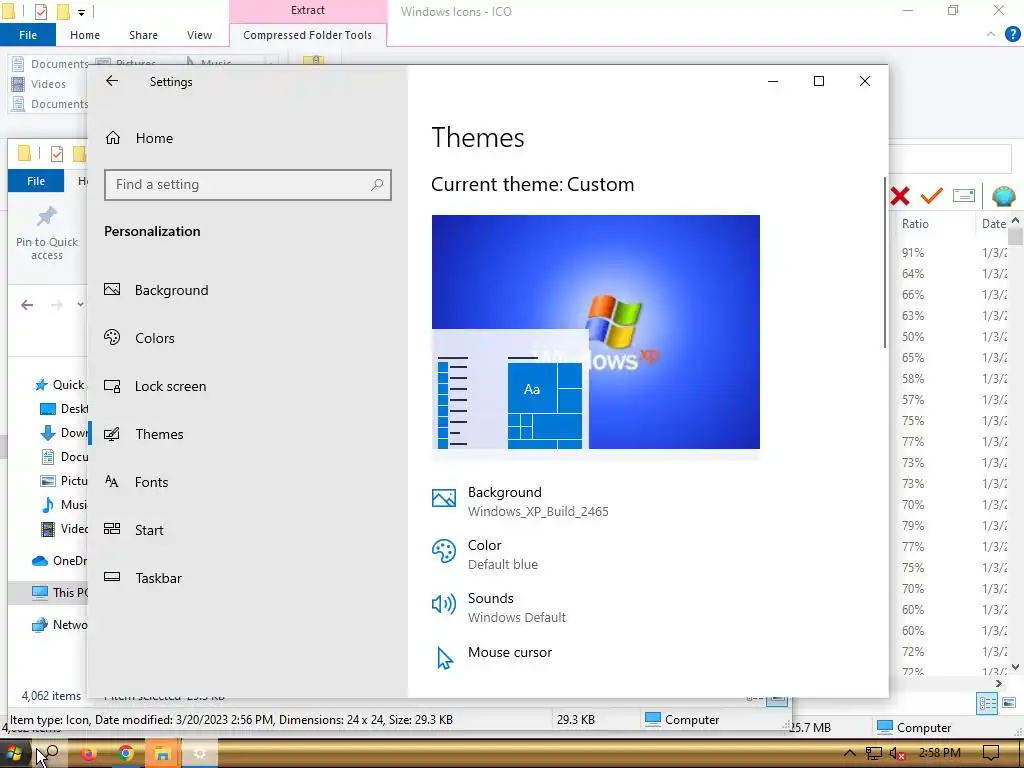The height and width of the screenshot is (768, 1024).
Task: Switch to Settings gear on the taskbar
Action: point(199,754)
